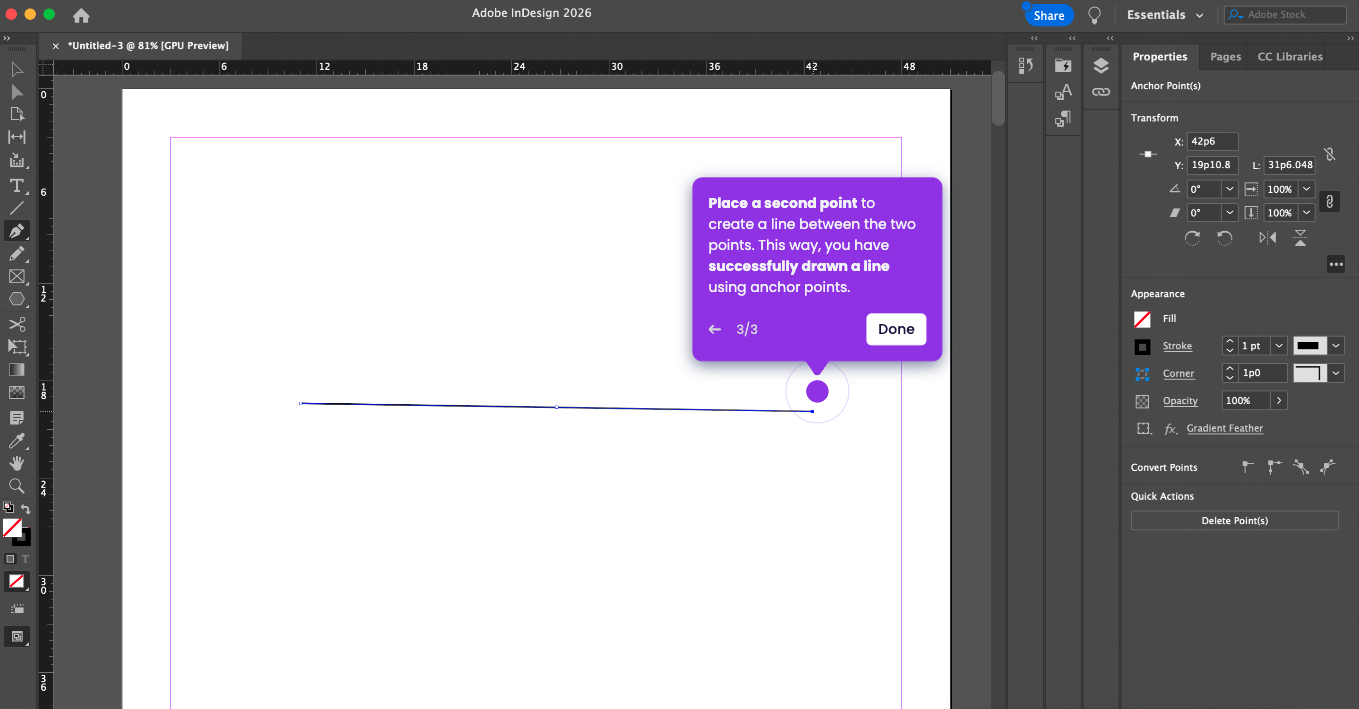Open the Essentials workspace switcher
Viewport: 1359px width, 709px height.
(x=1165, y=15)
